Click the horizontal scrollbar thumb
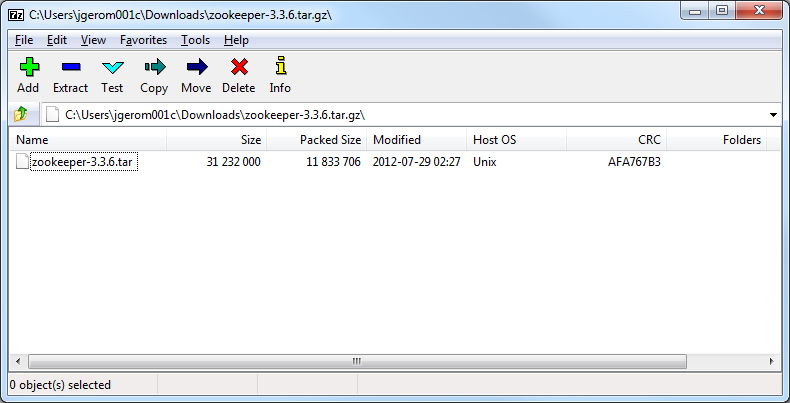Screen dimensions: 790x403 [x=357, y=361]
